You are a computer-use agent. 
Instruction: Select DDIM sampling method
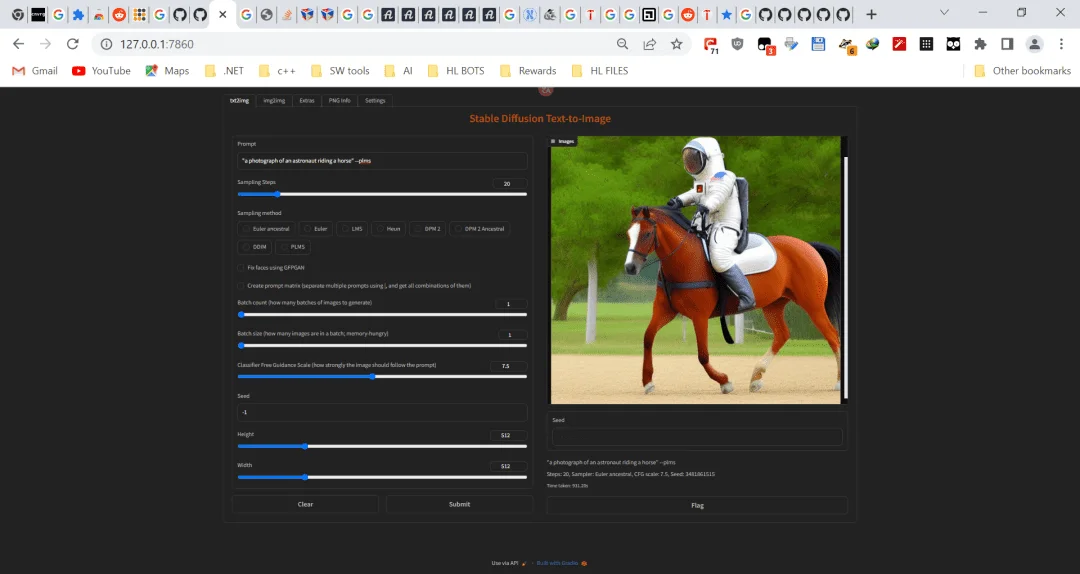[254, 247]
